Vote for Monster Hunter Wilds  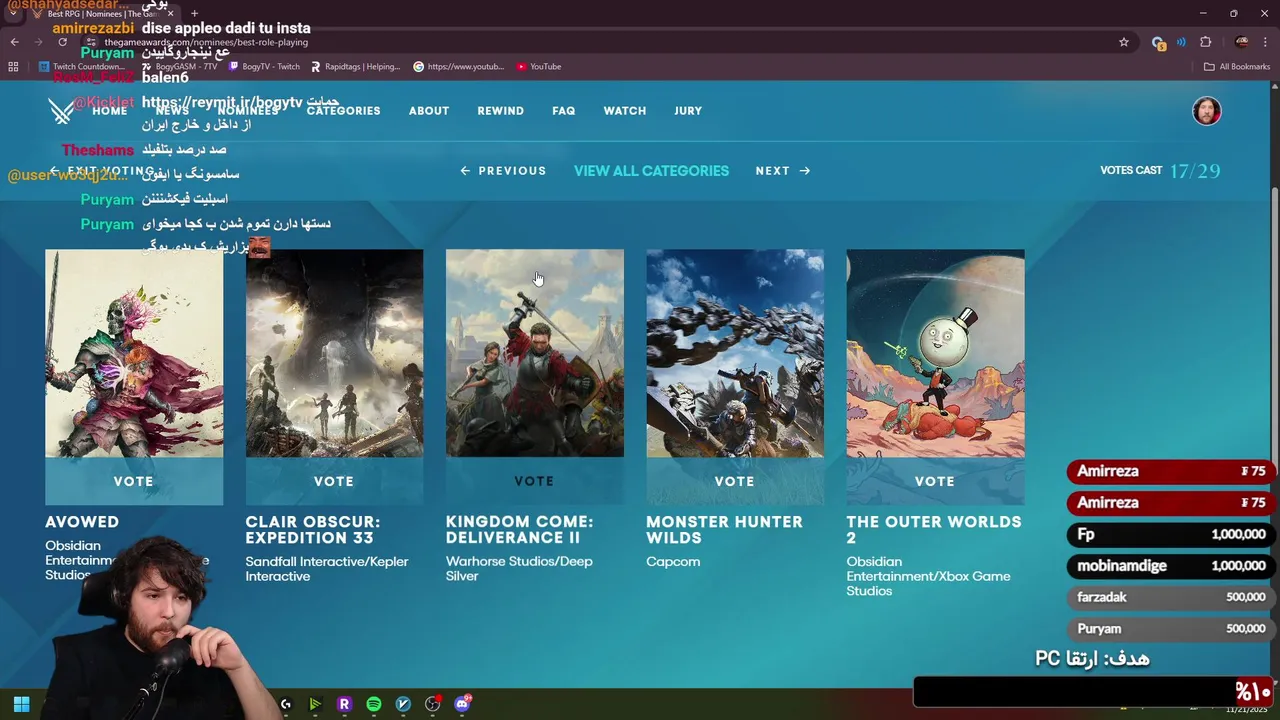(x=735, y=481)
